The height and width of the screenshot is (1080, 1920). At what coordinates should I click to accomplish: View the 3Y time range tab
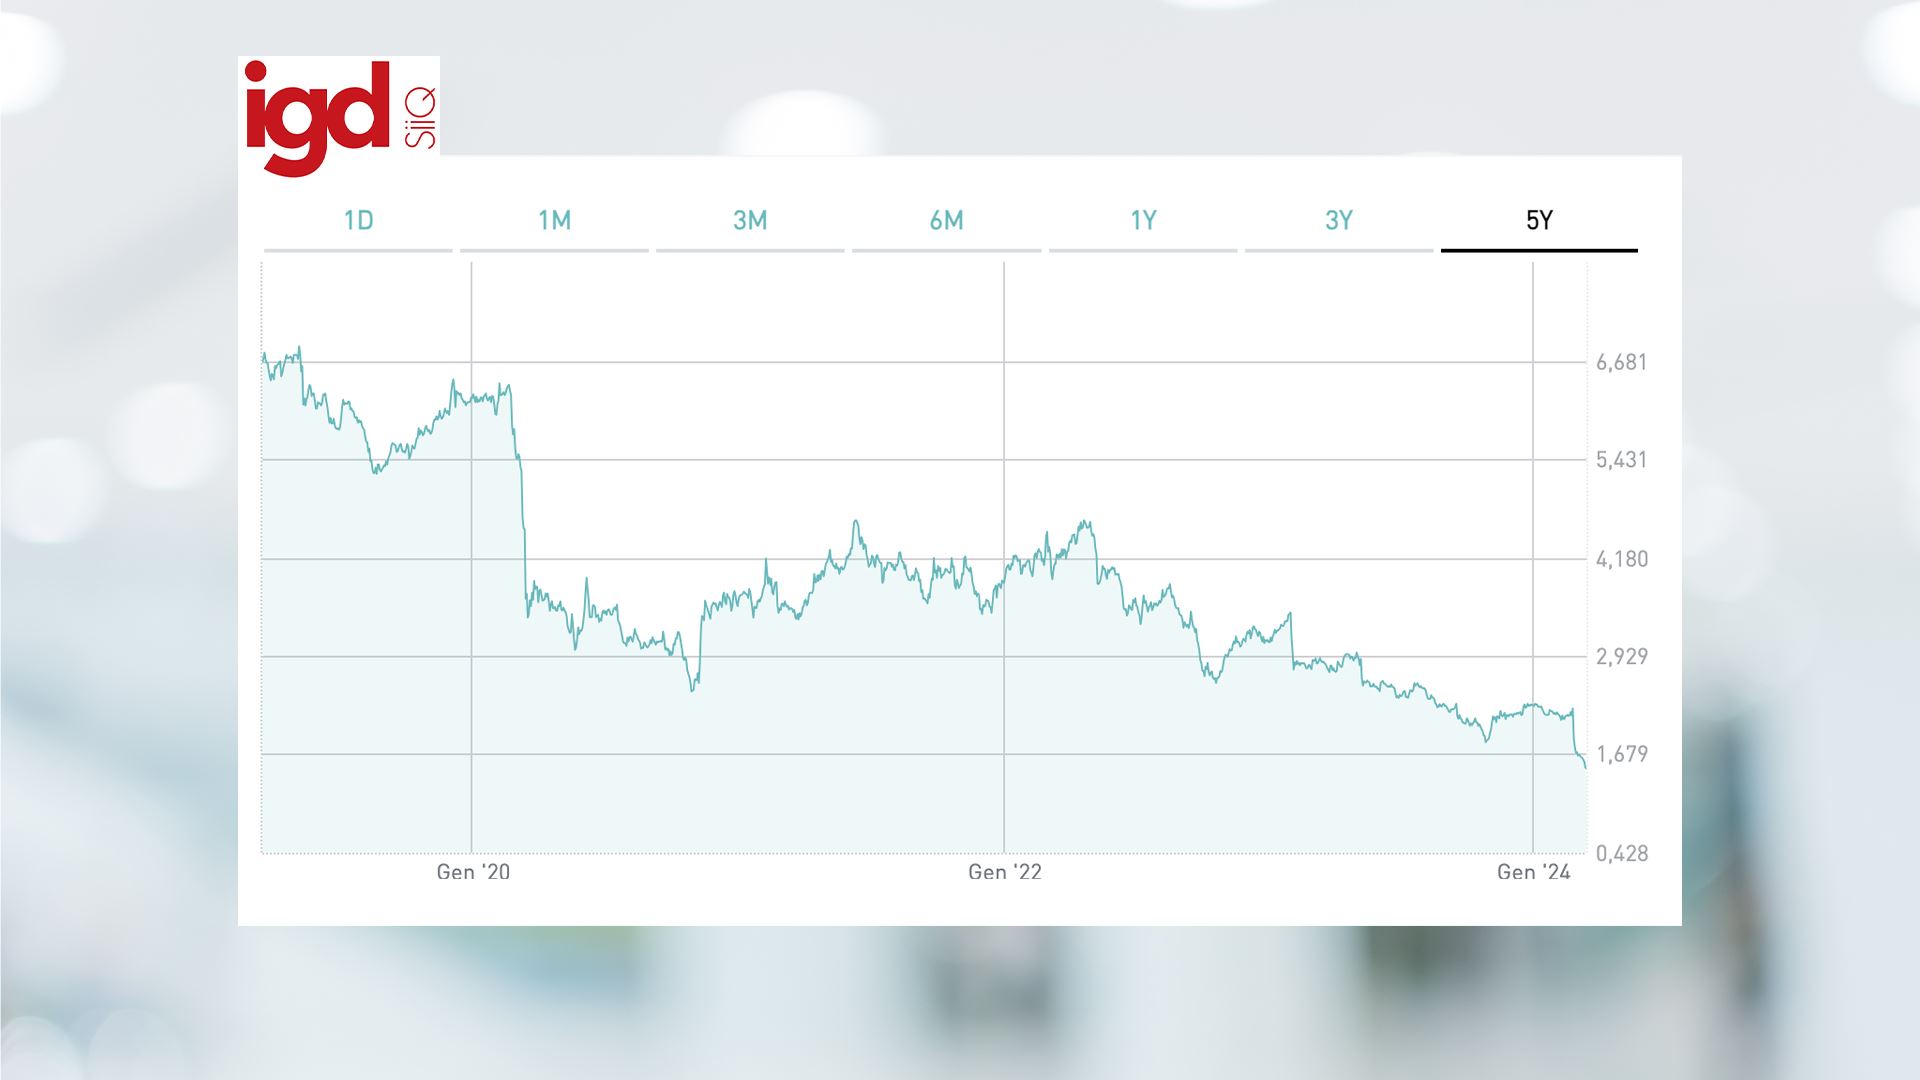coord(1339,221)
